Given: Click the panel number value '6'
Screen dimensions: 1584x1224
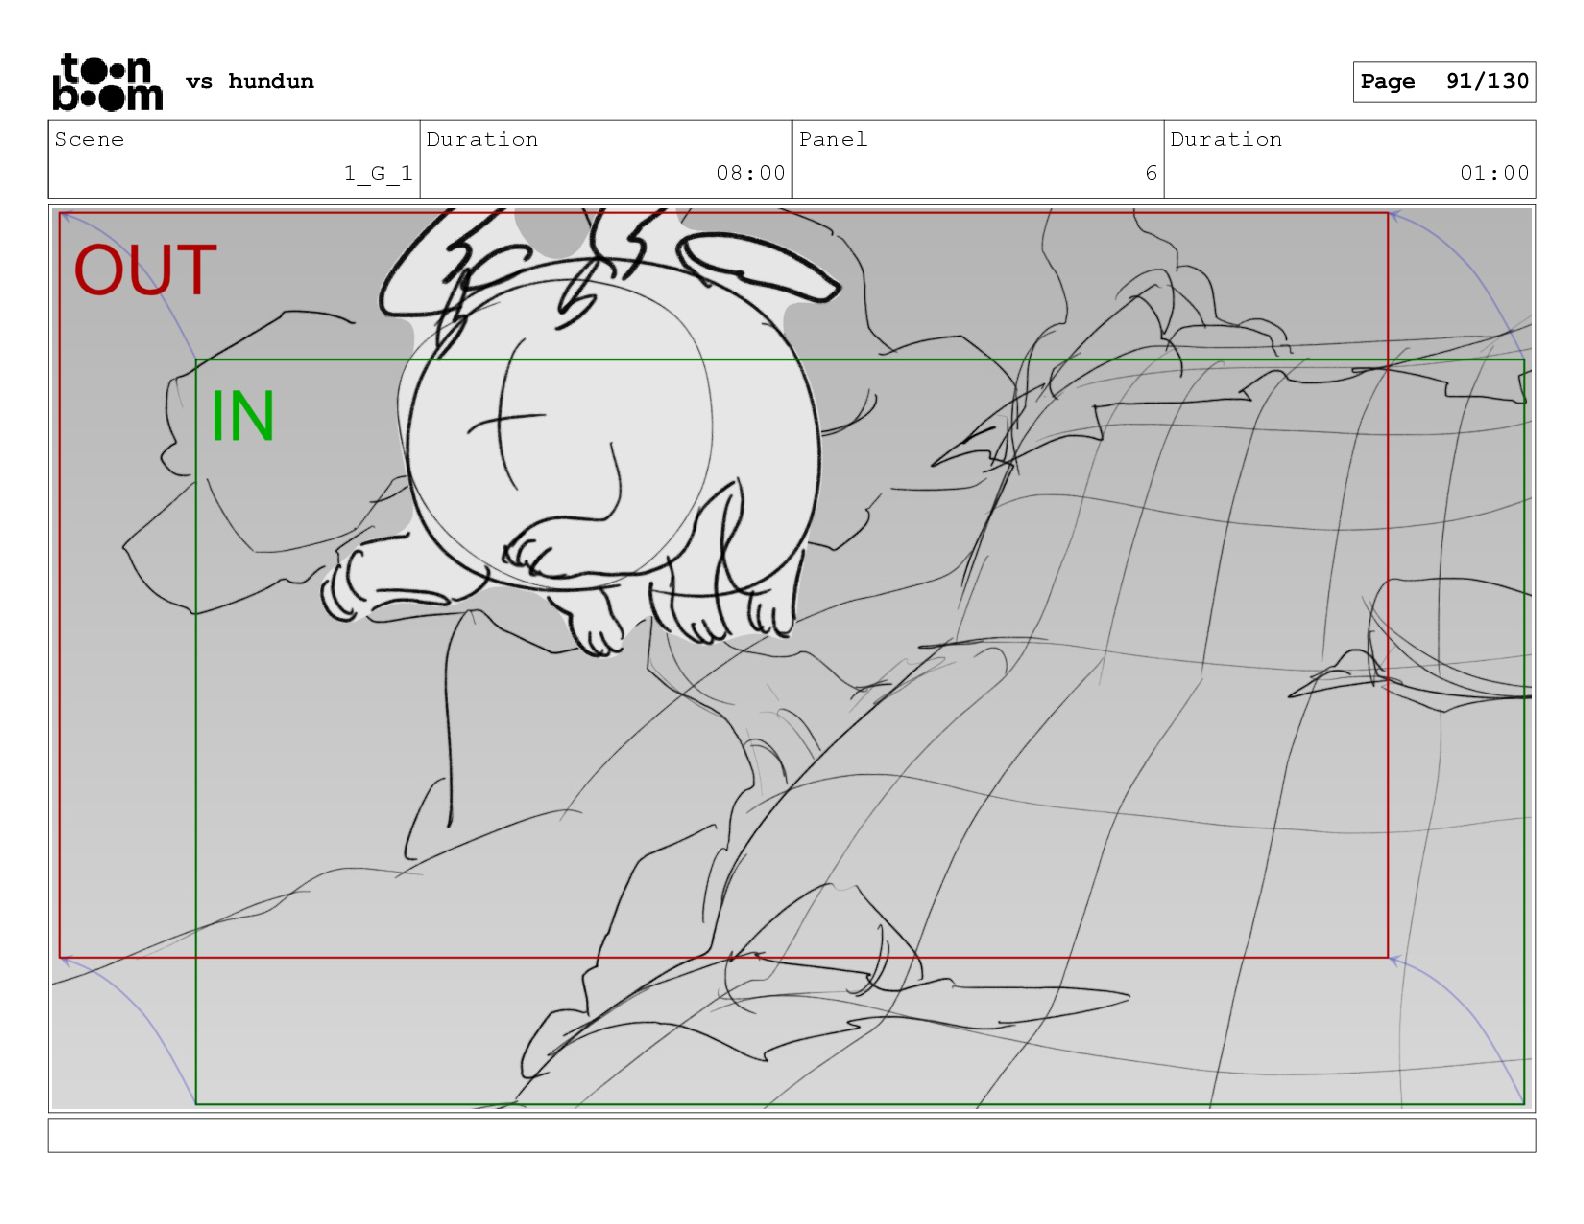Looking at the screenshot, I should point(1151,173).
